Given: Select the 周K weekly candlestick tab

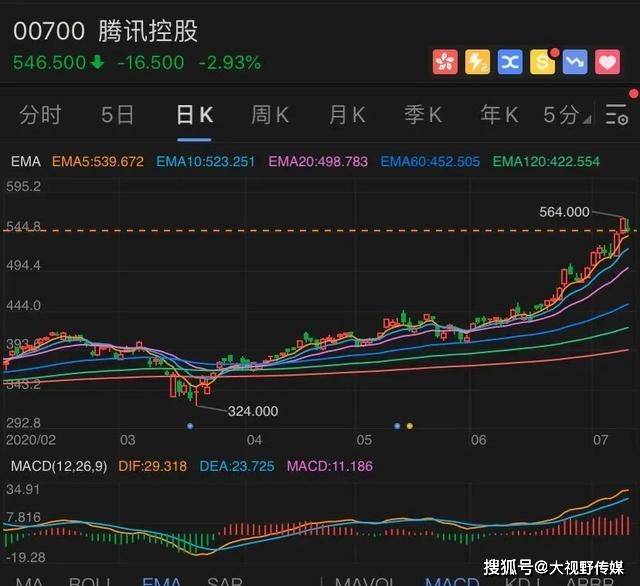Looking at the screenshot, I should pos(270,115).
